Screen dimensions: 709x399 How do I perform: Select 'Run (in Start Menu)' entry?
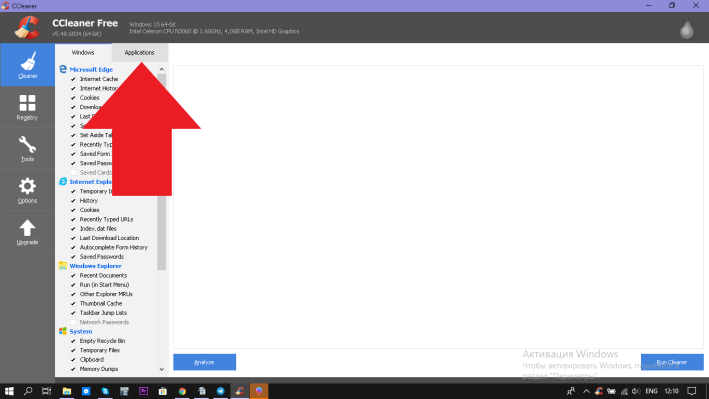(x=104, y=285)
